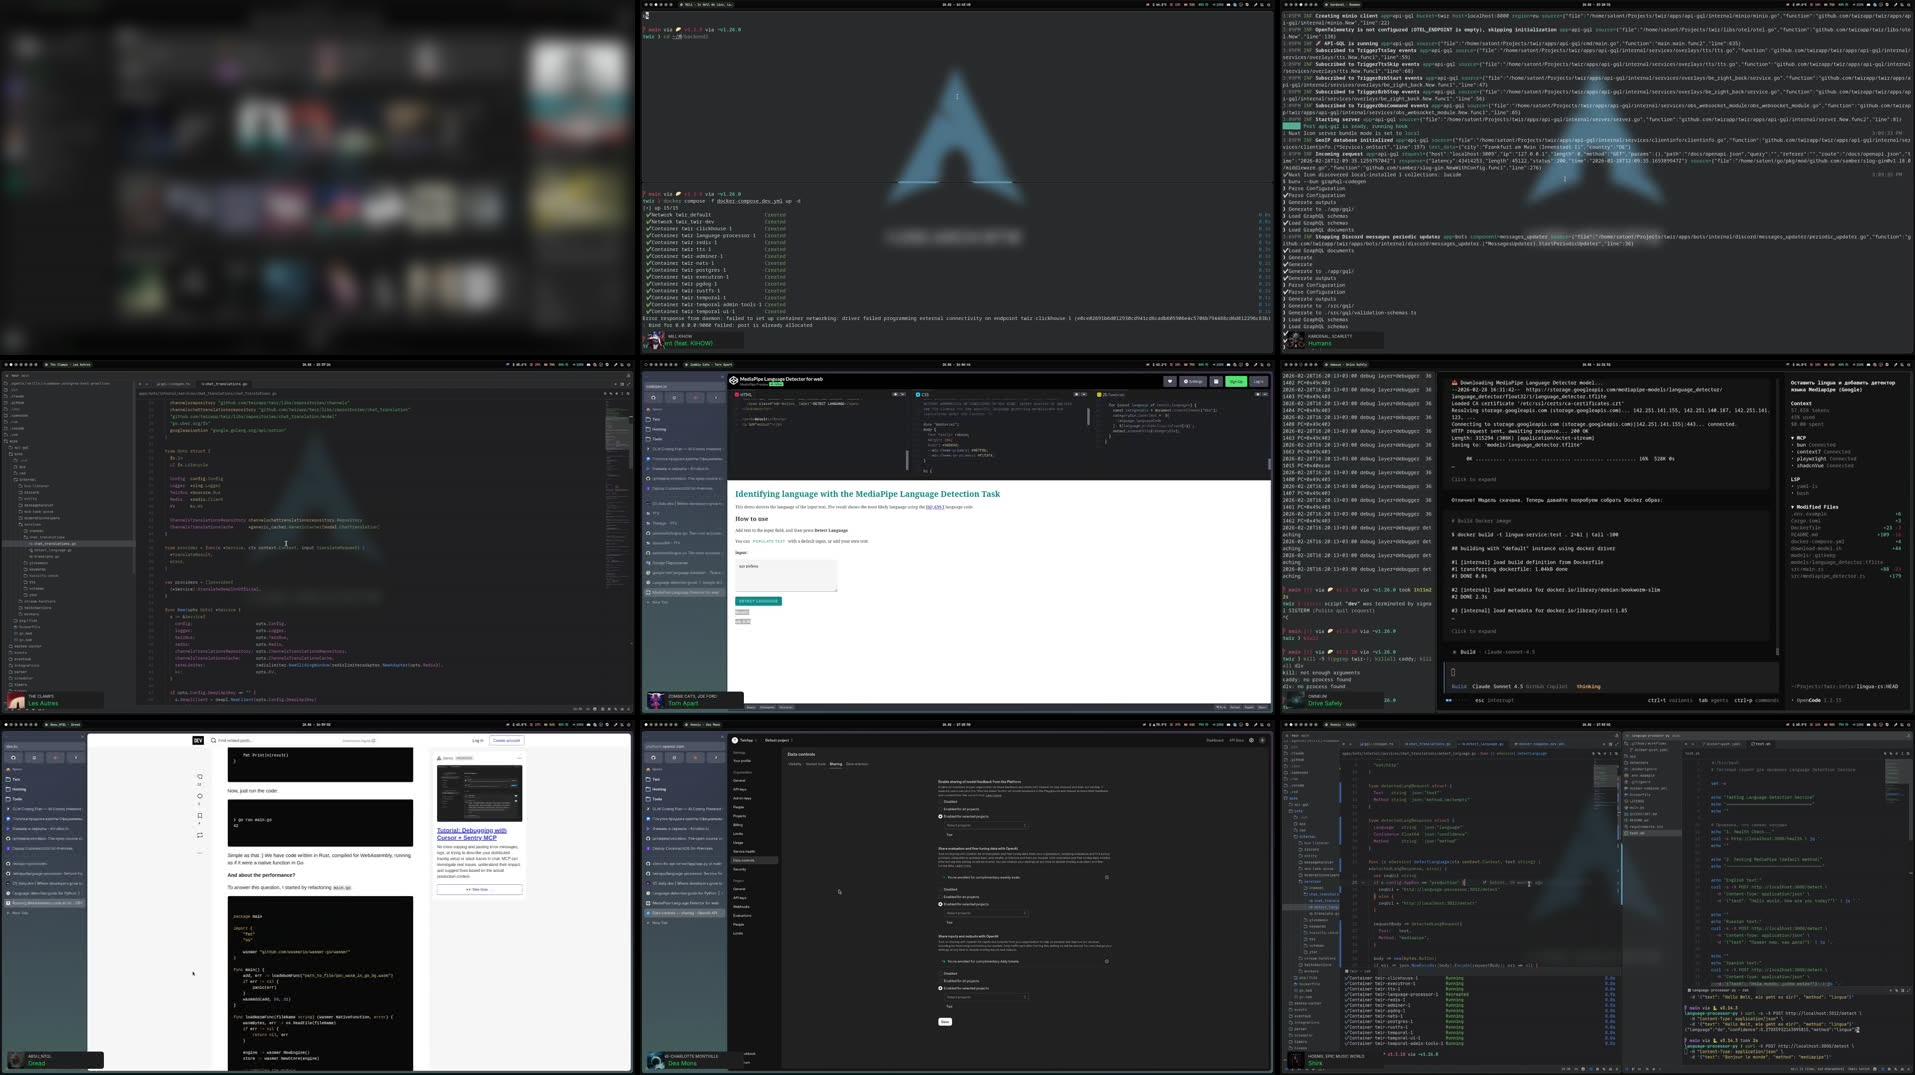Screen dimensions: 1915x1075
Task: Open the Sentry MCP debugging tutorial link
Action: point(472,834)
